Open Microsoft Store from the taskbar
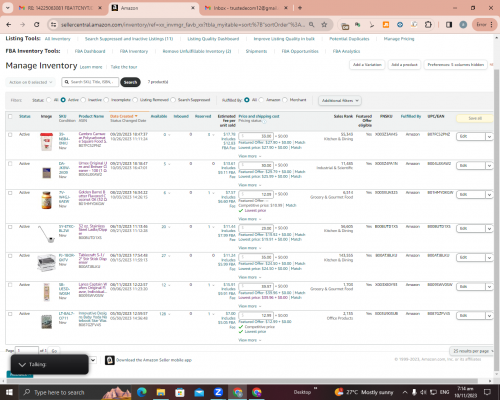 [x=180, y=392]
